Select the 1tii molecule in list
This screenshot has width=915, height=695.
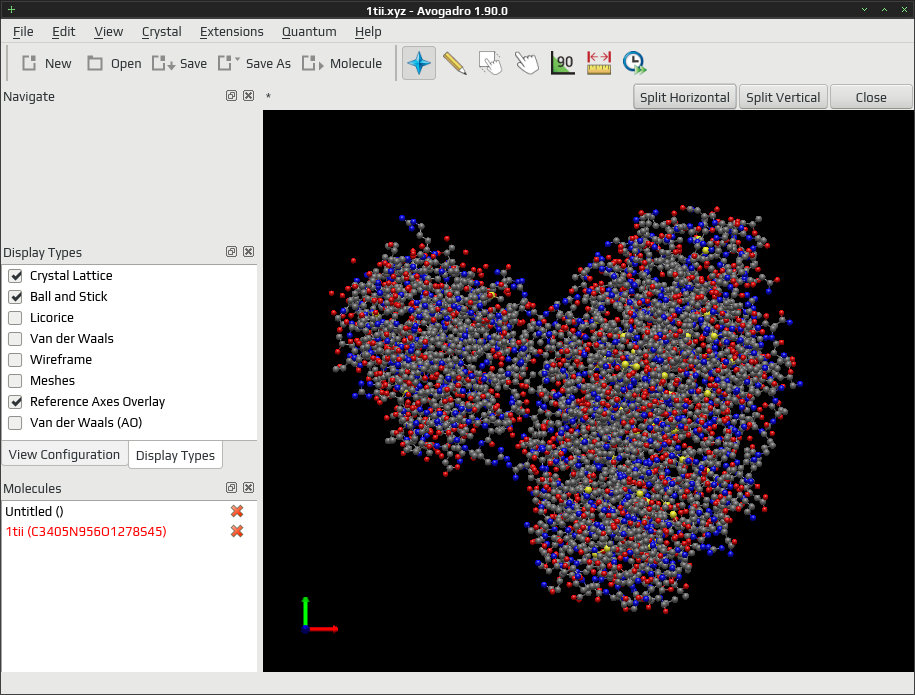pos(86,532)
